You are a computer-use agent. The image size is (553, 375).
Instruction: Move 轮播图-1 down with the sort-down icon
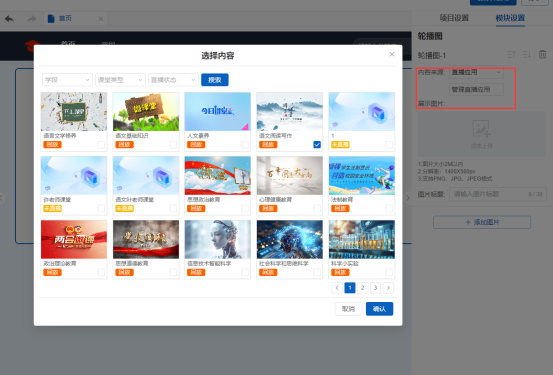[x=527, y=55]
